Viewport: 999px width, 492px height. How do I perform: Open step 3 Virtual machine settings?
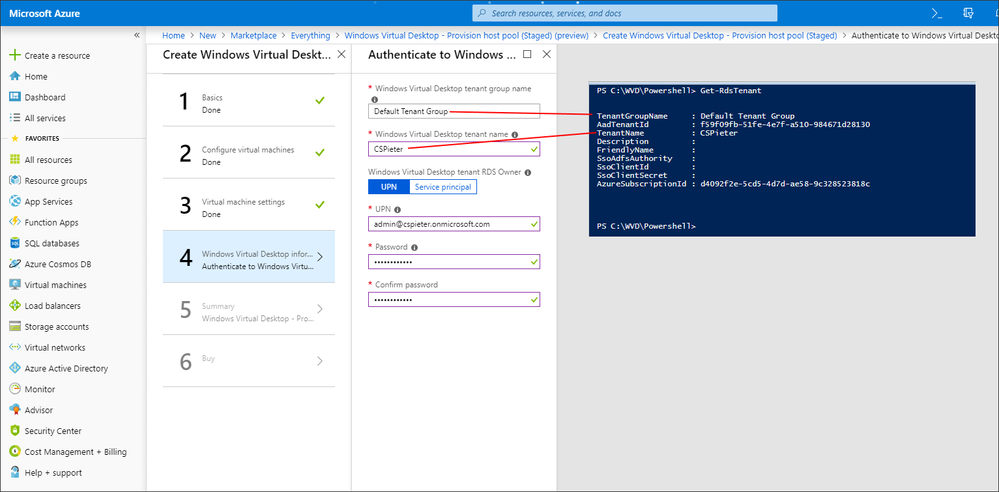249,205
